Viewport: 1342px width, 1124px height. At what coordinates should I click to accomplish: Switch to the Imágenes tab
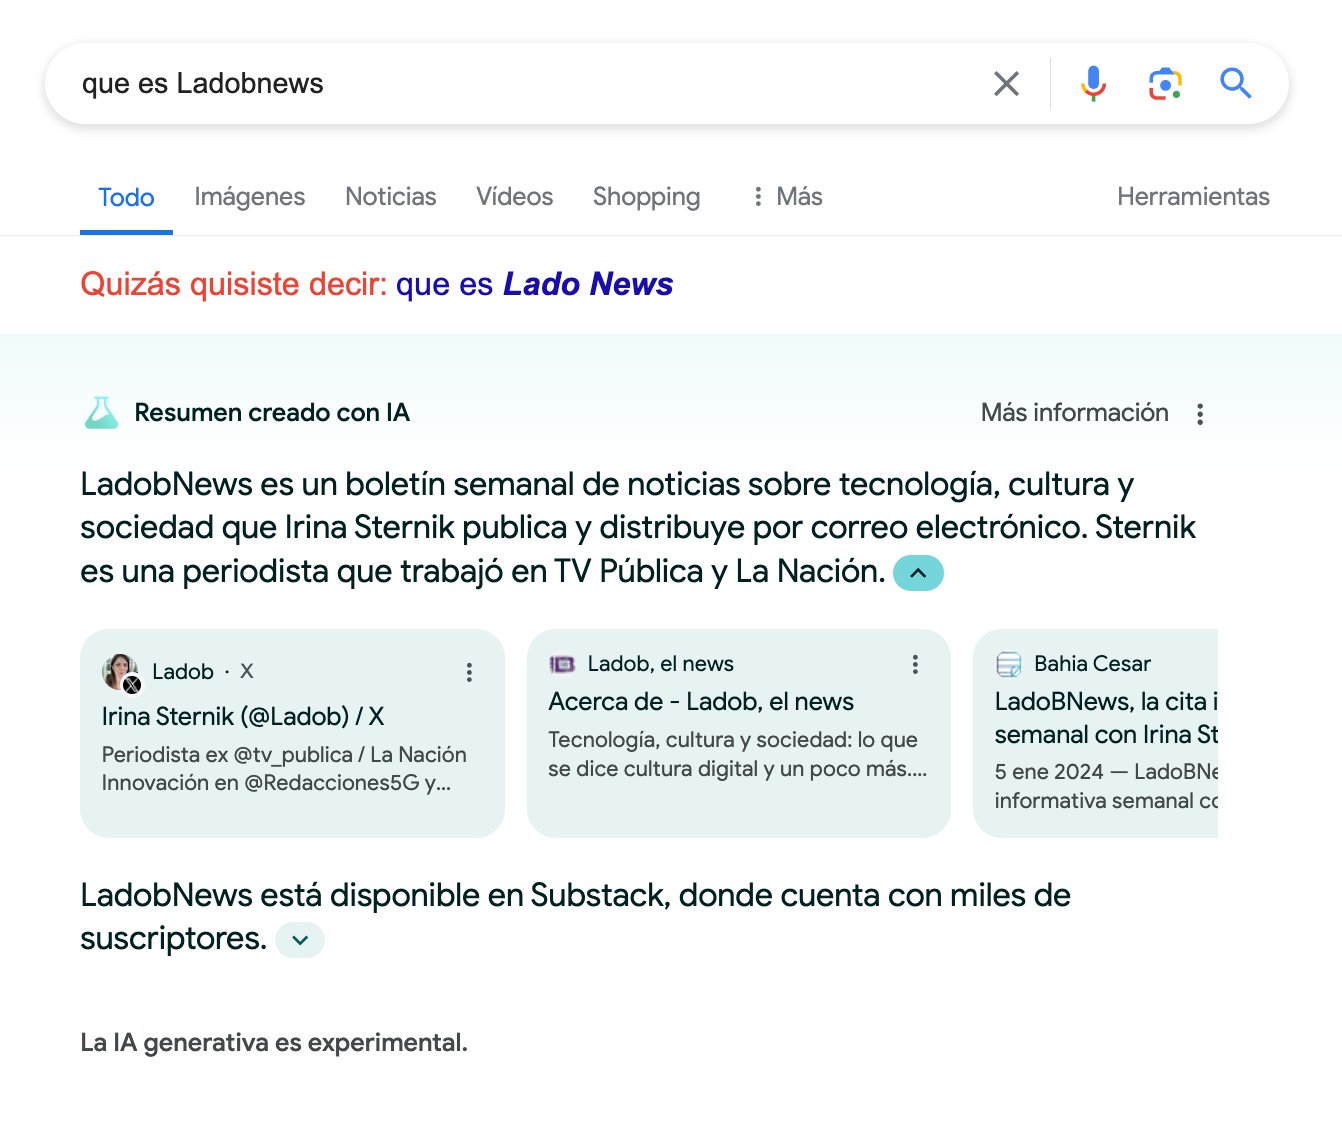[250, 197]
